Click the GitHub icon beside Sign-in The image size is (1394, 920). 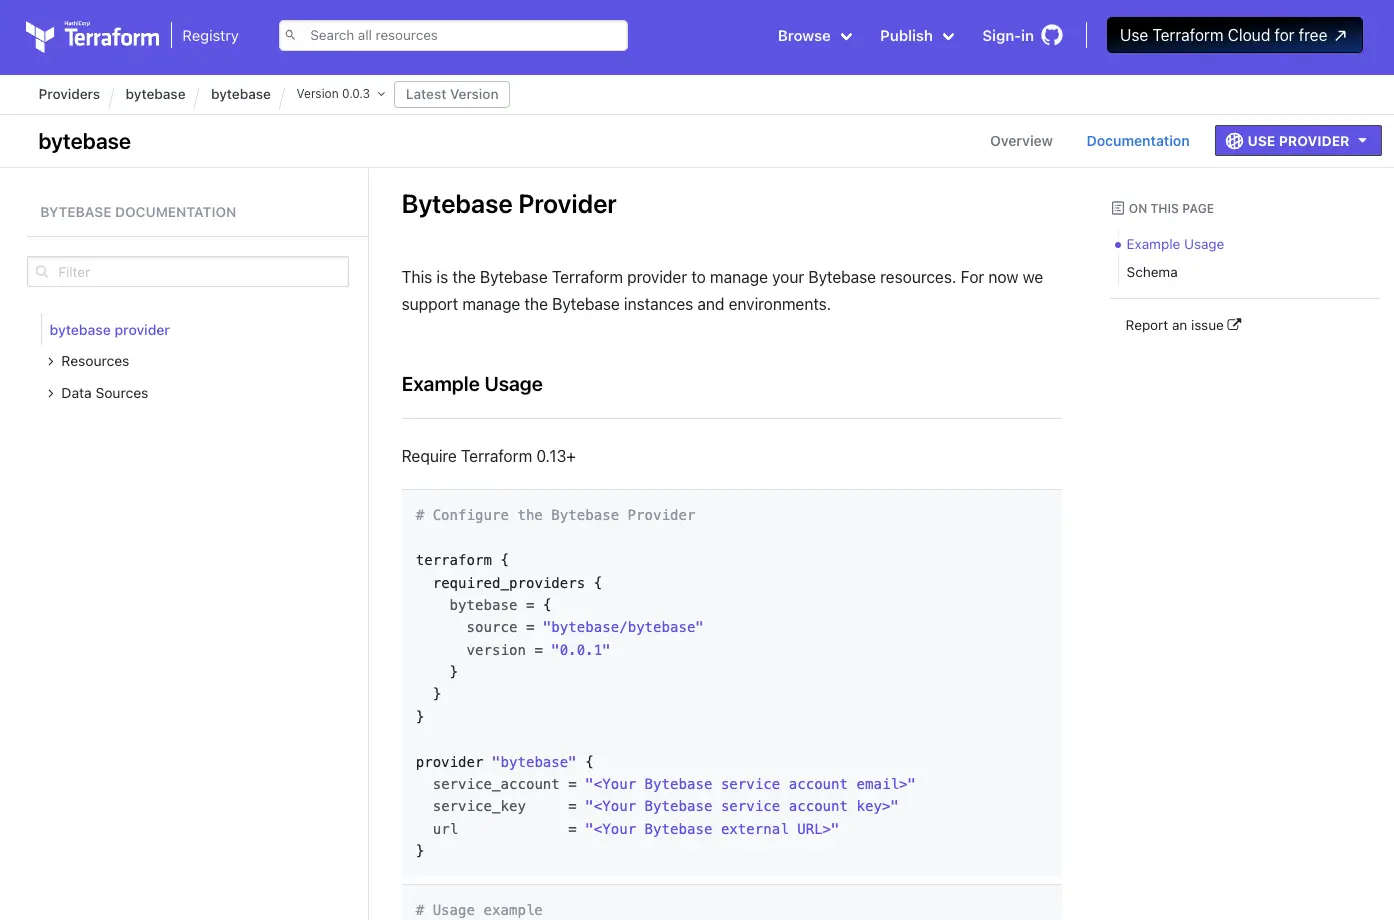tap(1052, 36)
